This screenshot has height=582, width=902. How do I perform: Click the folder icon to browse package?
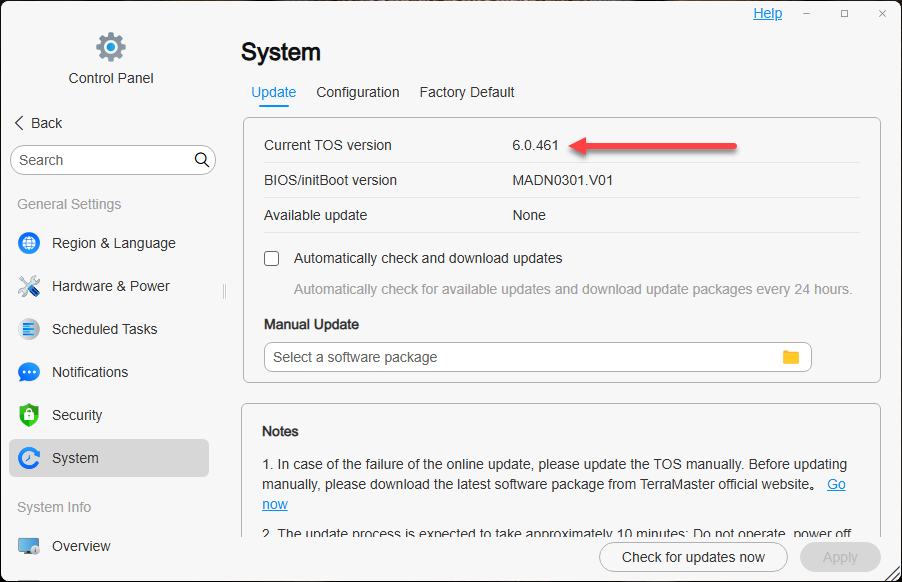click(791, 357)
